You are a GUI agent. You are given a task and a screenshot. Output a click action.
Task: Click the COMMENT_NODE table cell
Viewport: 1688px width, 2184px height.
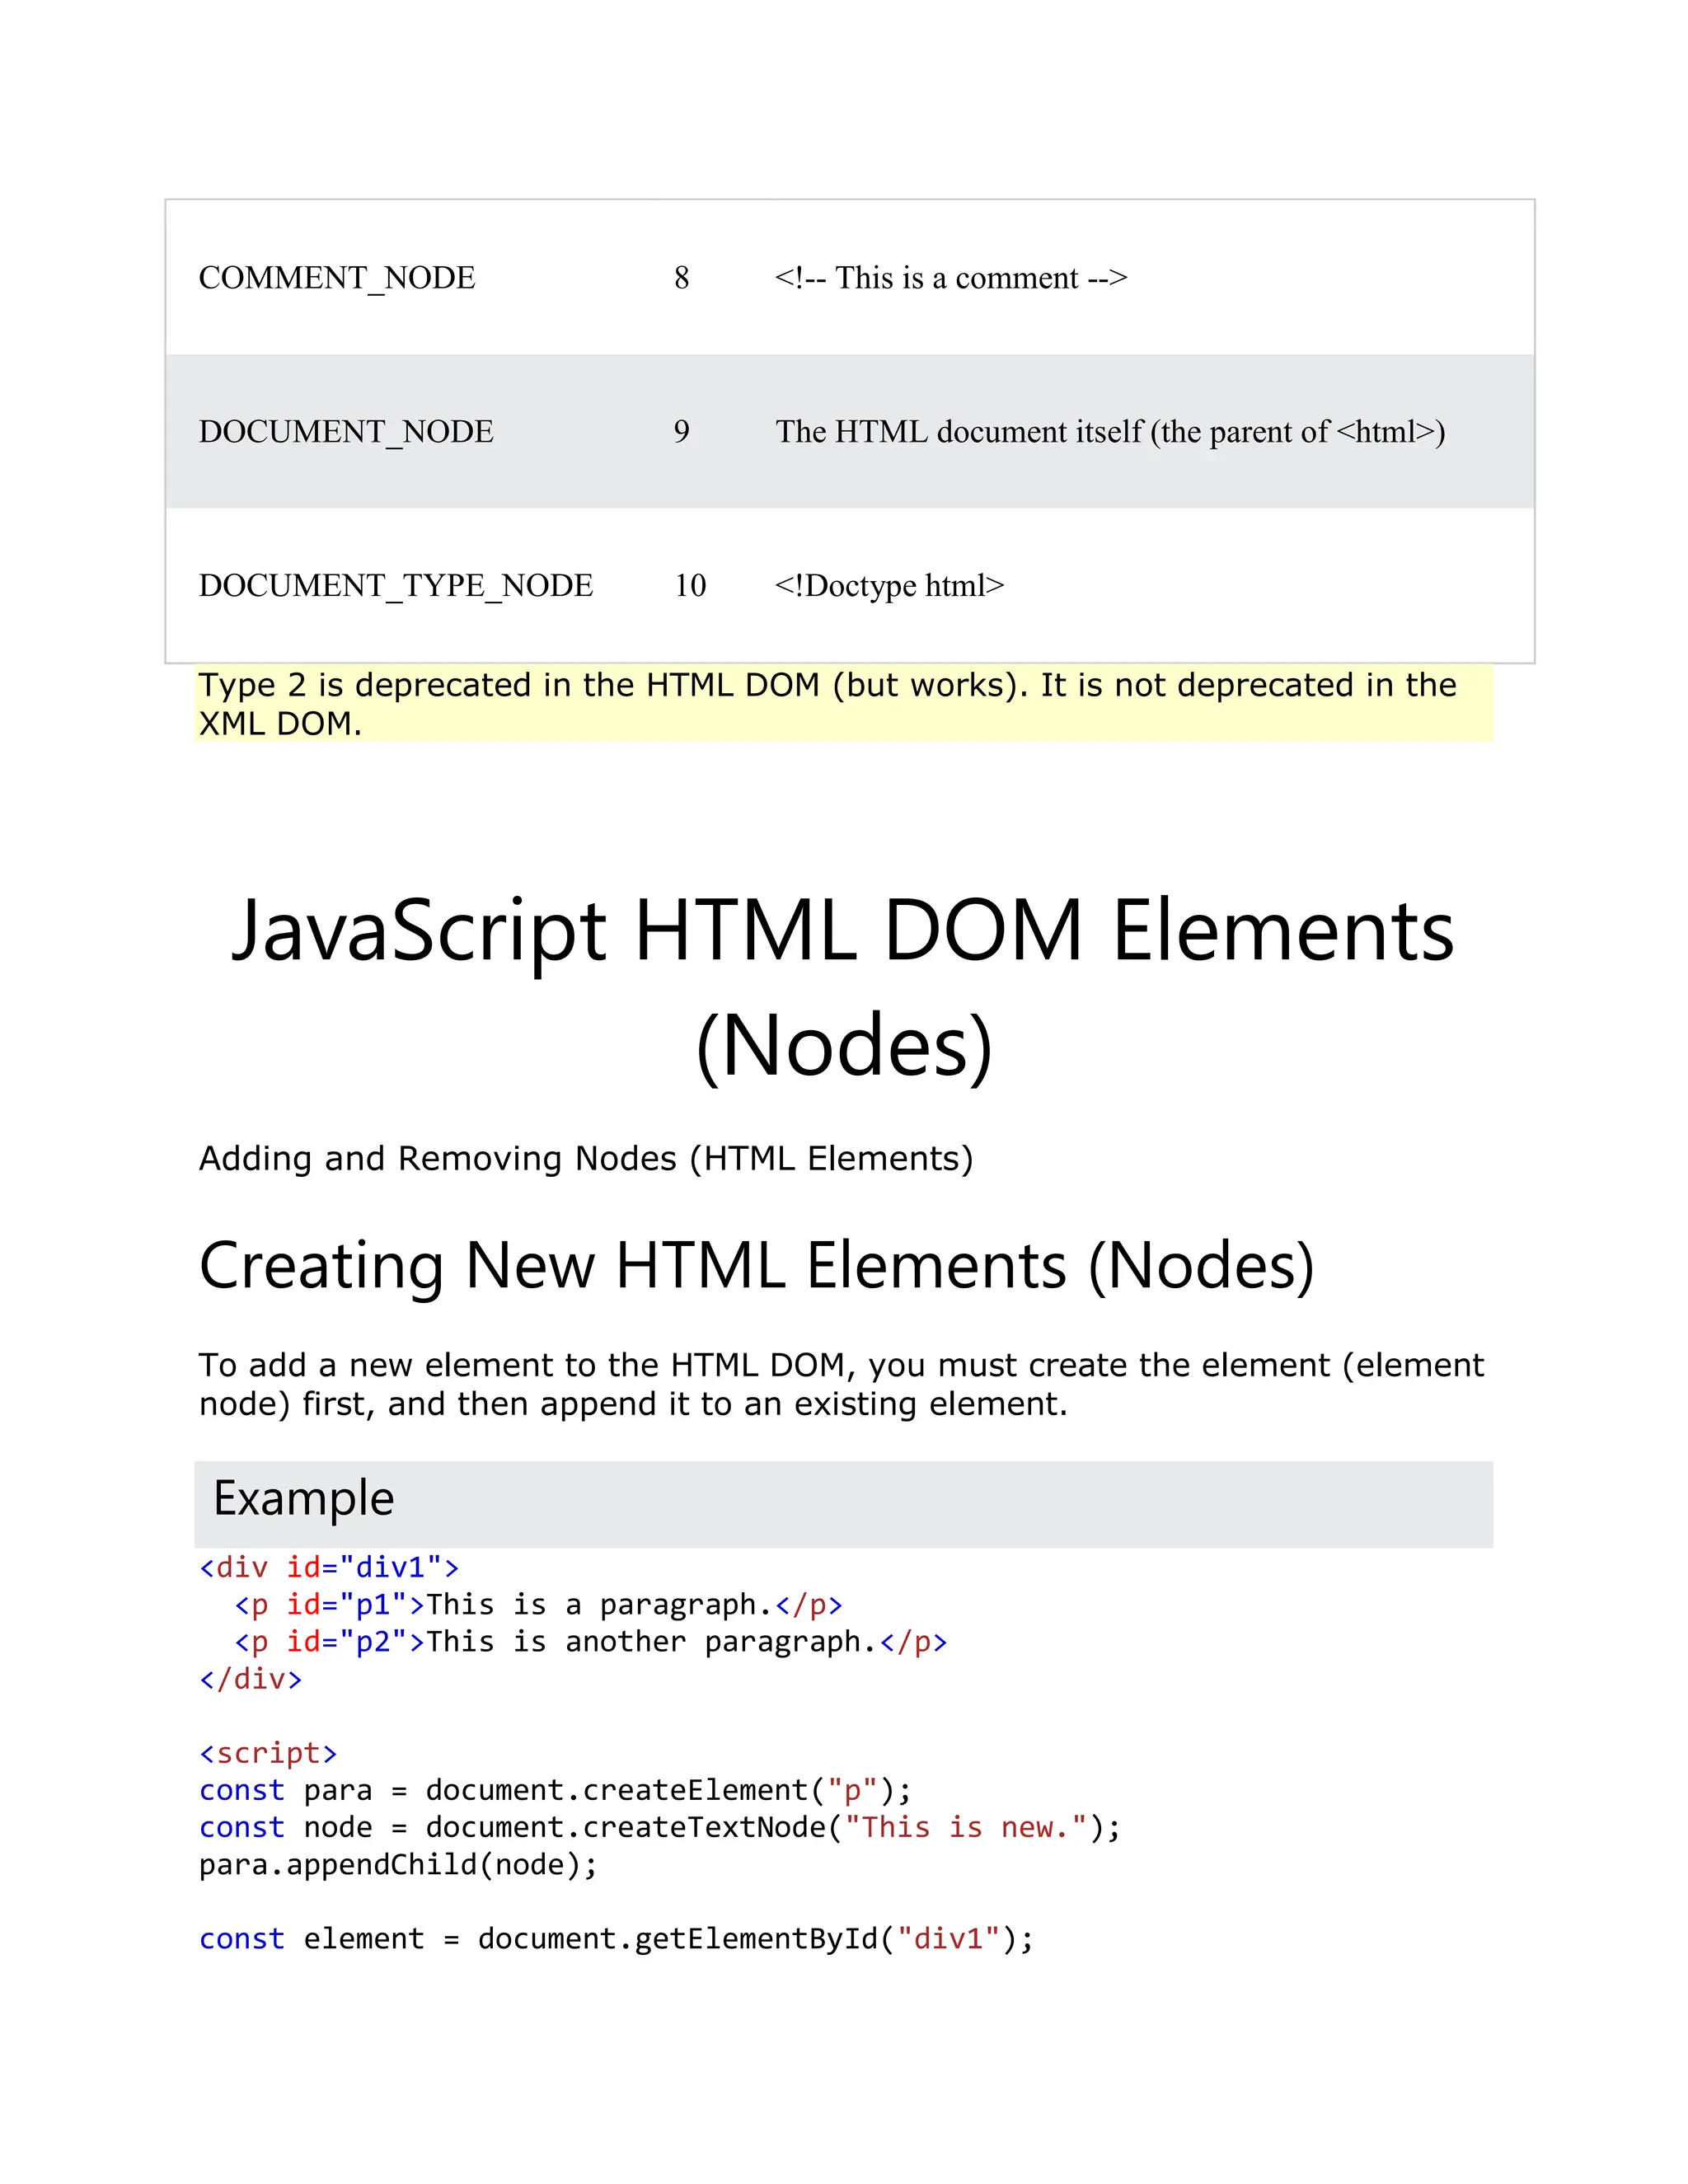(x=337, y=278)
